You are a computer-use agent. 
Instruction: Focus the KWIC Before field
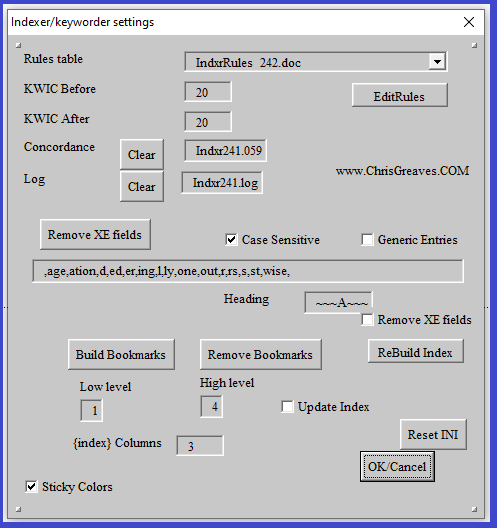208,92
